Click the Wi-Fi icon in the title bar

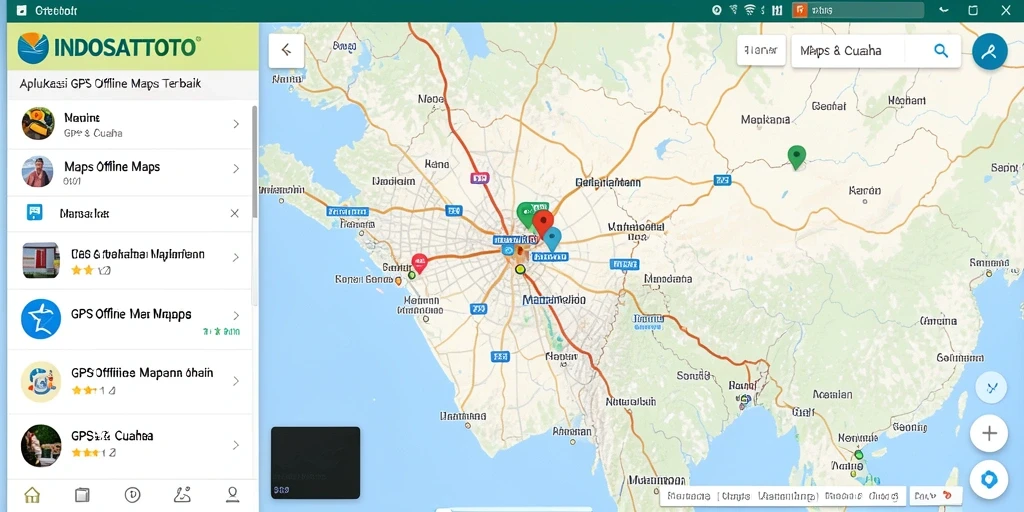(x=749, y=10)
